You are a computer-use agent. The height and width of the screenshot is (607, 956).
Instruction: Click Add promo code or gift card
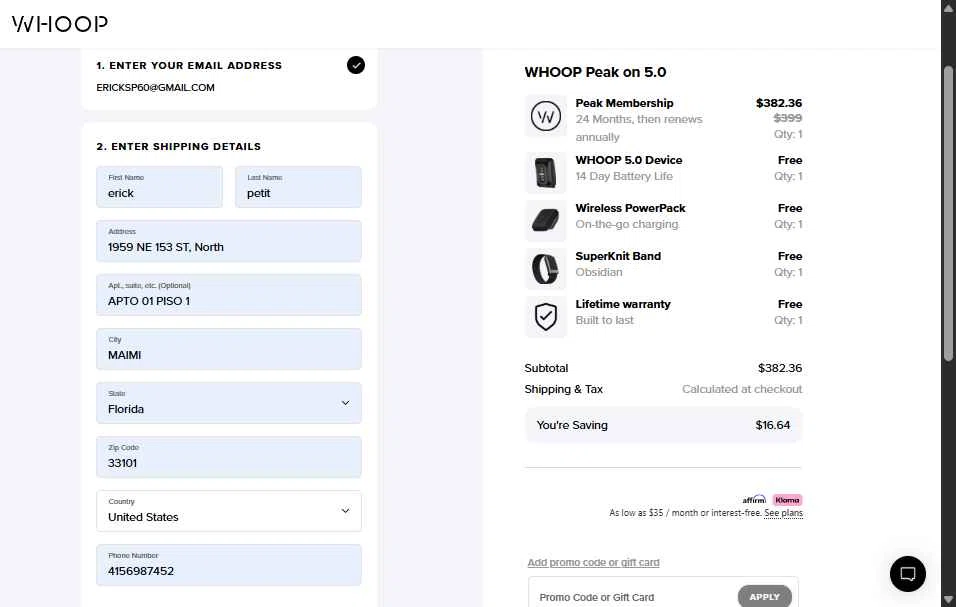(593, 563)
